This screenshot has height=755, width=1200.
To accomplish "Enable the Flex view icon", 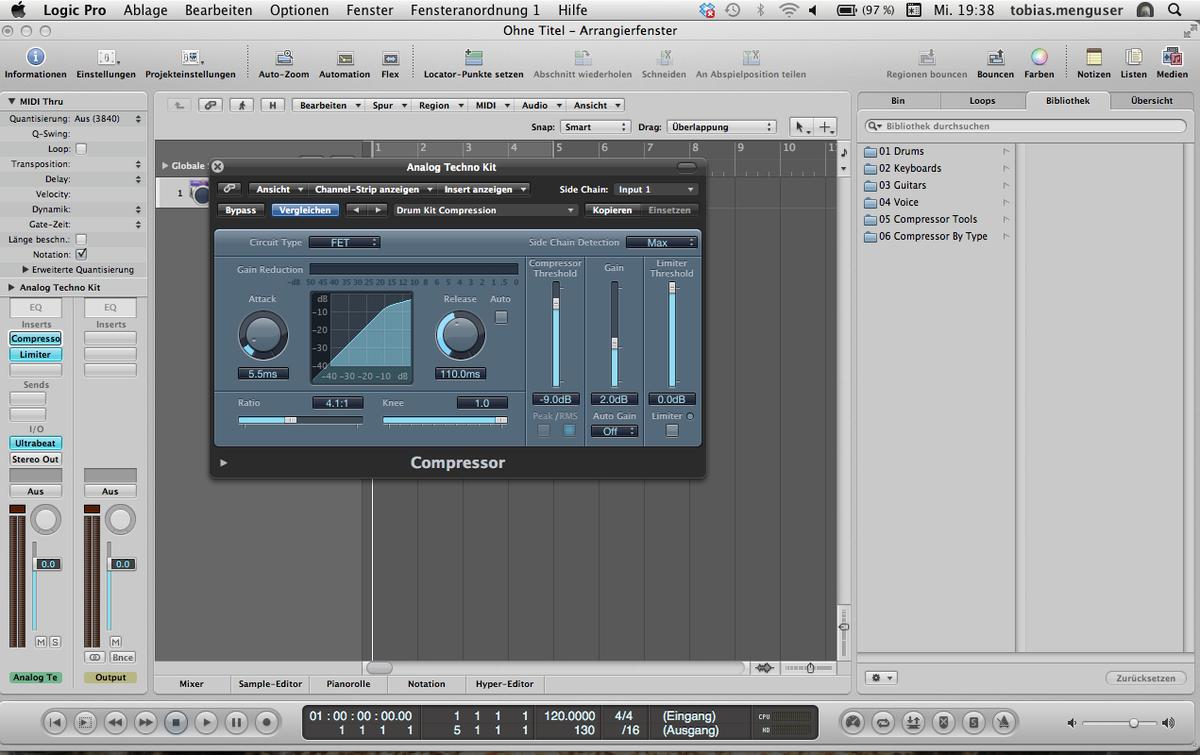I will point(390,58).
